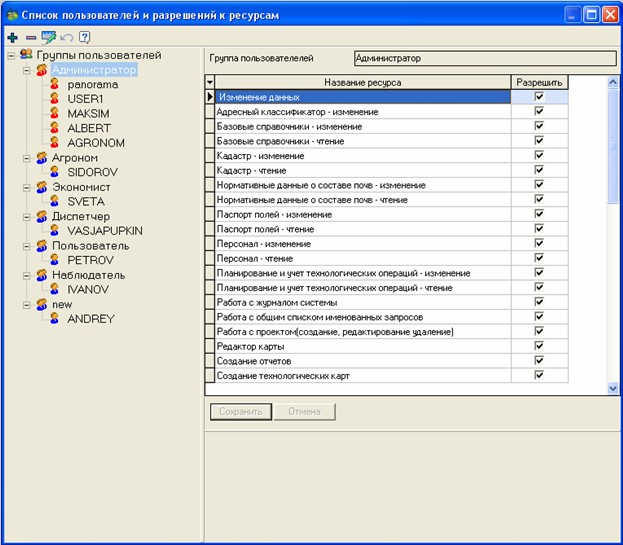Viewport: 623px width, 545px height.
Task: Click the plus (add) toolbar icon
Action: [x=12, y=37]
